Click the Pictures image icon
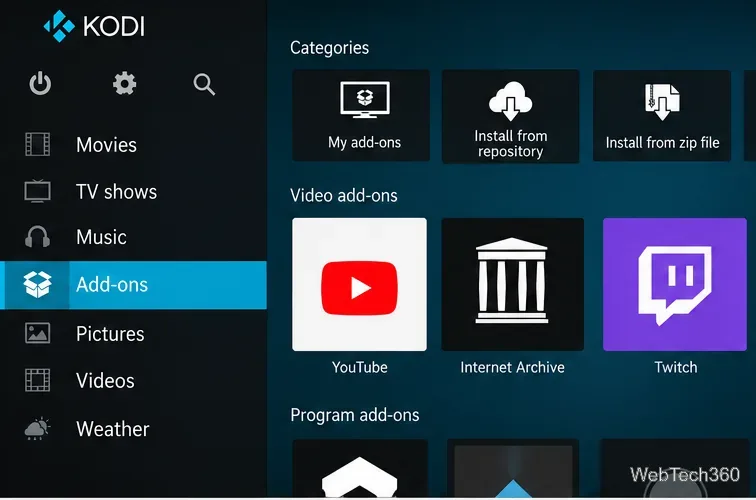 pos(38,333)
